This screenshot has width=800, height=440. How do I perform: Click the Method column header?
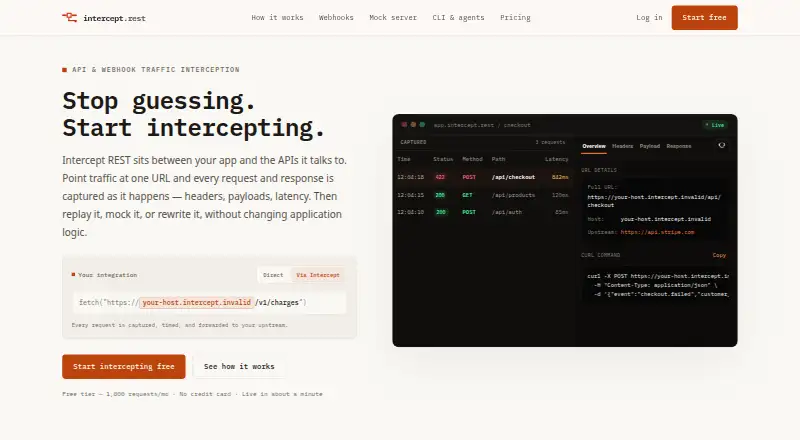472,159
